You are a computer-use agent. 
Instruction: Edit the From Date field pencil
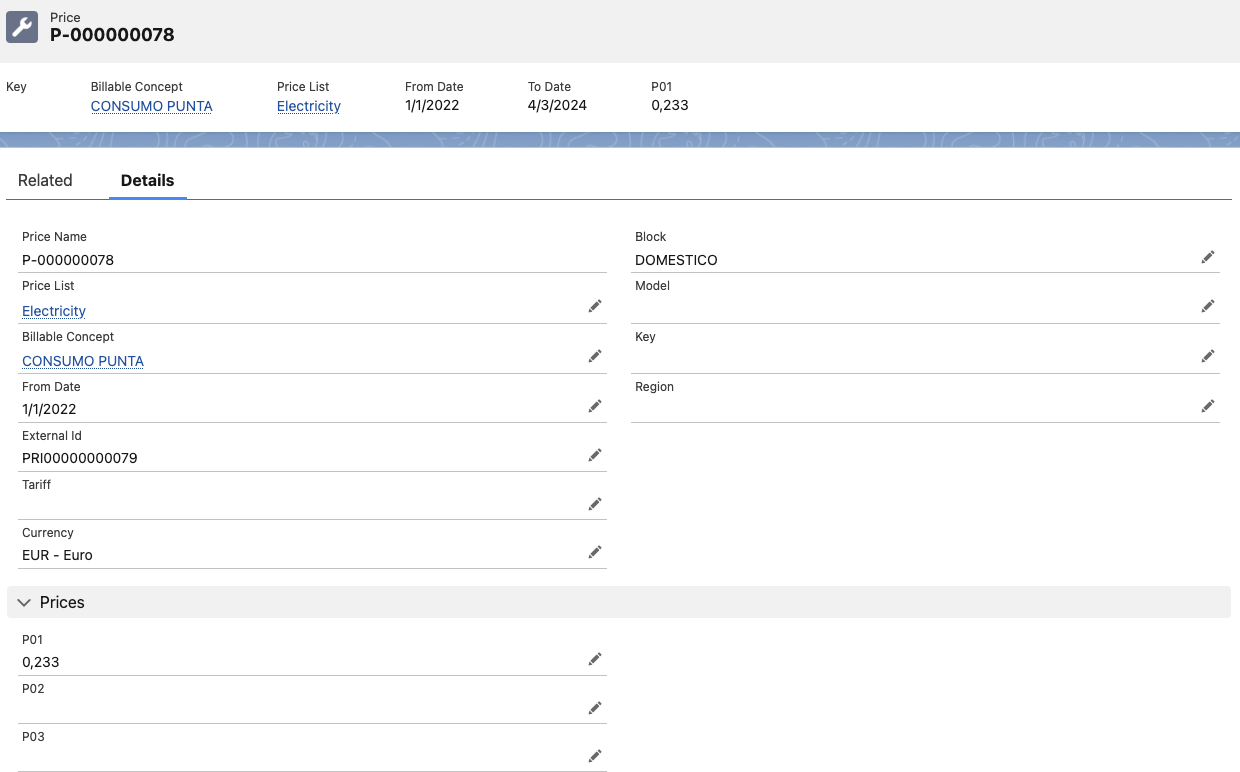[x=595, y=406]
